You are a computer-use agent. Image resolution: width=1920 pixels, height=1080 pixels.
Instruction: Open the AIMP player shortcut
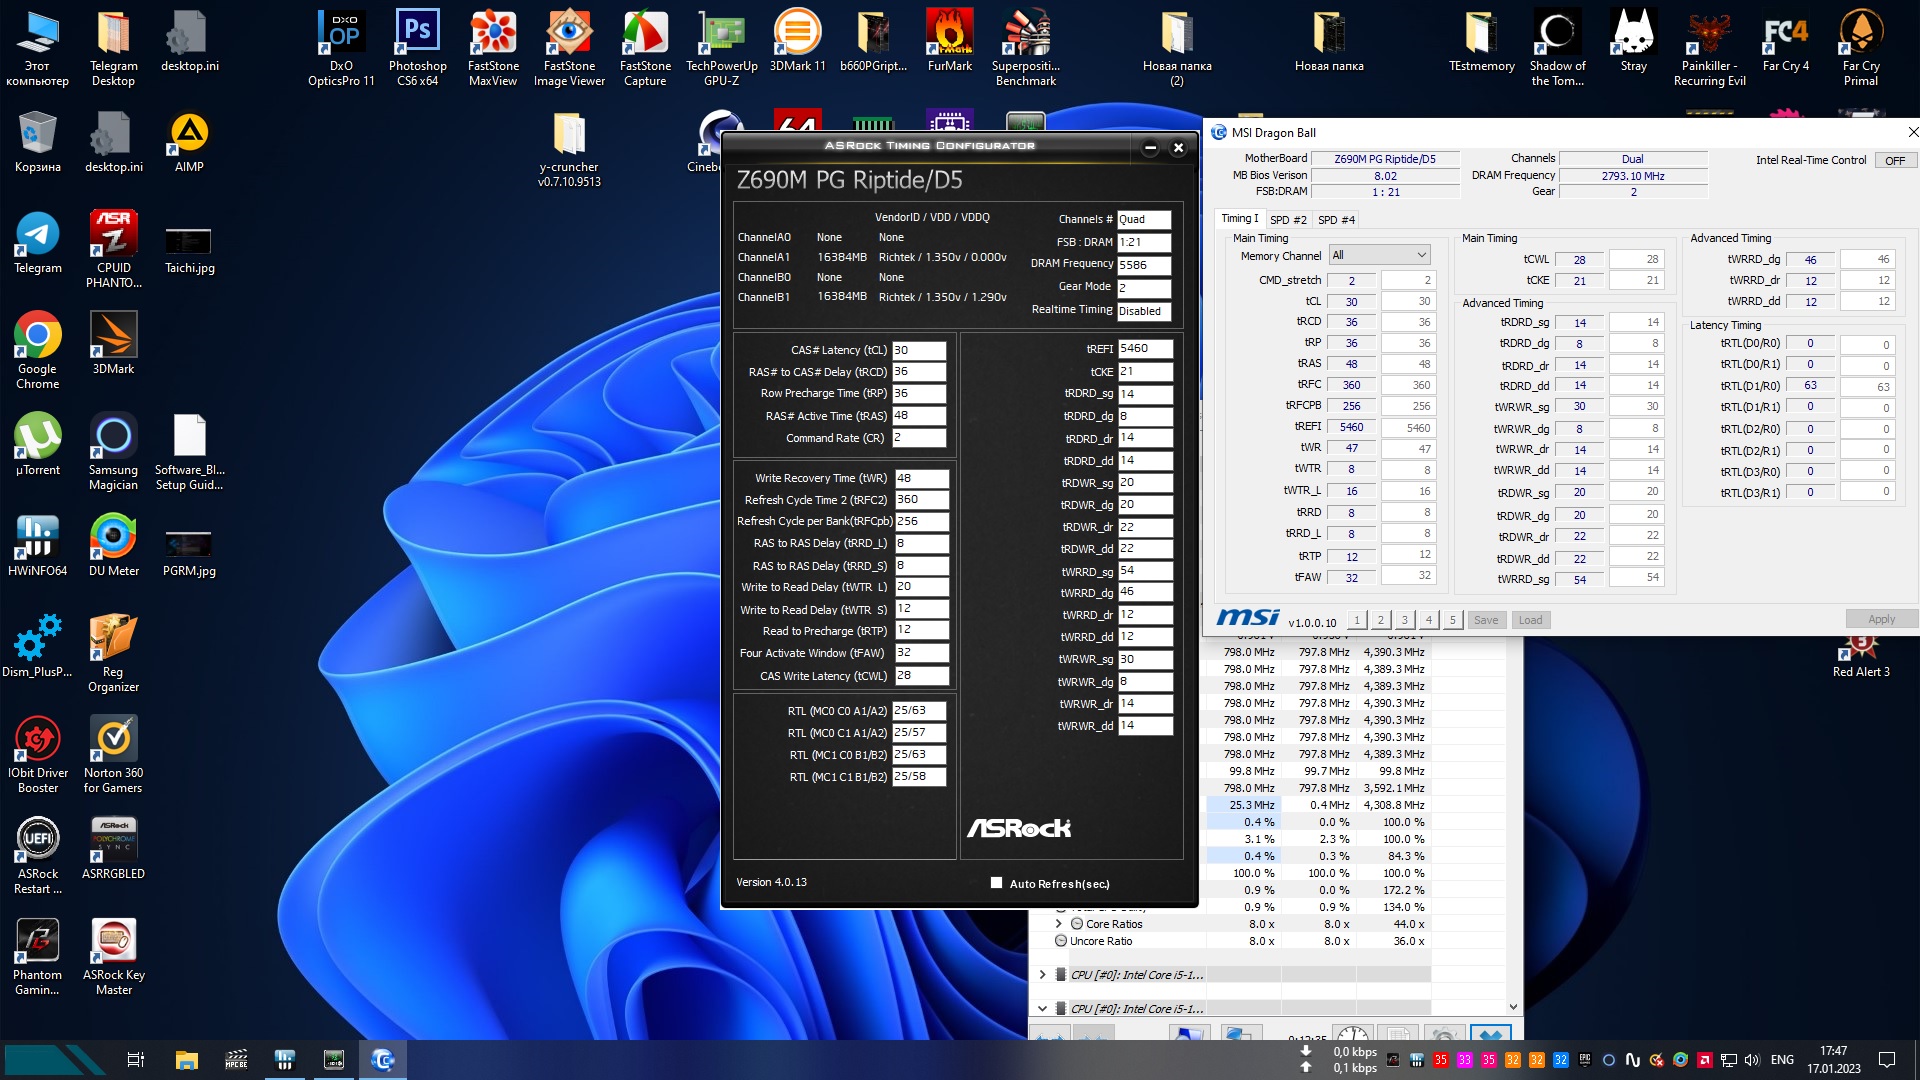pos(189,142)
